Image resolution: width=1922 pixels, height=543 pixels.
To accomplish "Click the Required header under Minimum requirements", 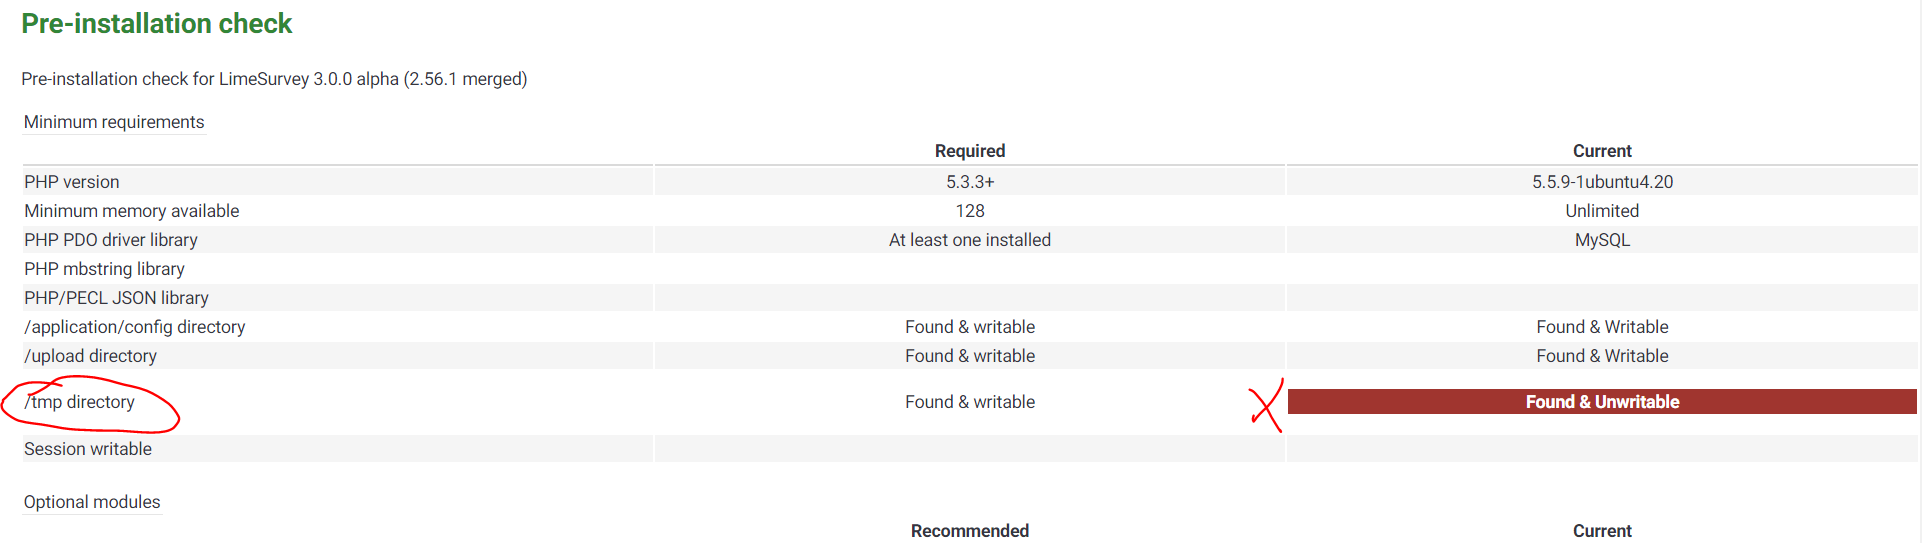I will click(x=969, y=151).
